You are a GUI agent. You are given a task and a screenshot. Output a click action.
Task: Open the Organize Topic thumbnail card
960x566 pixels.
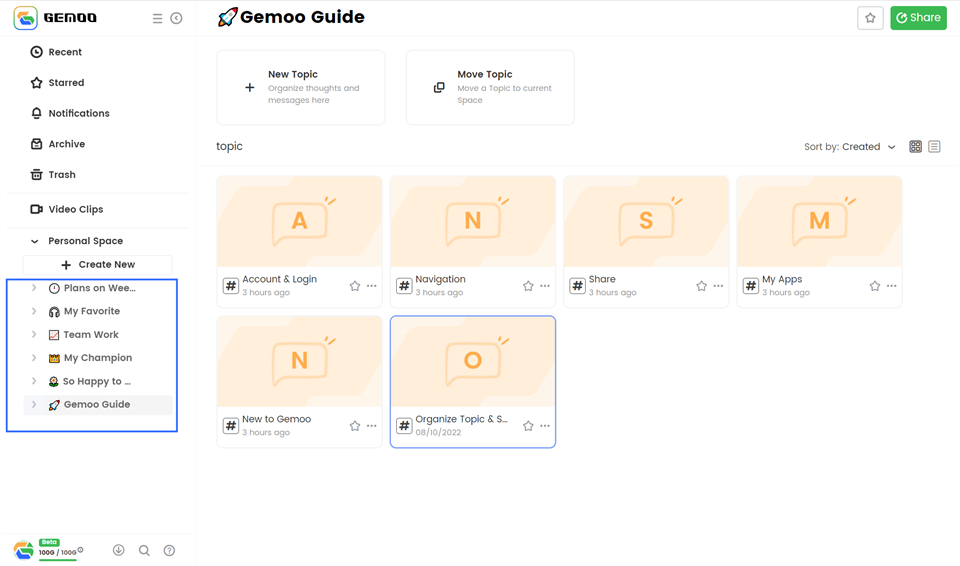click(x=473, y=361)
